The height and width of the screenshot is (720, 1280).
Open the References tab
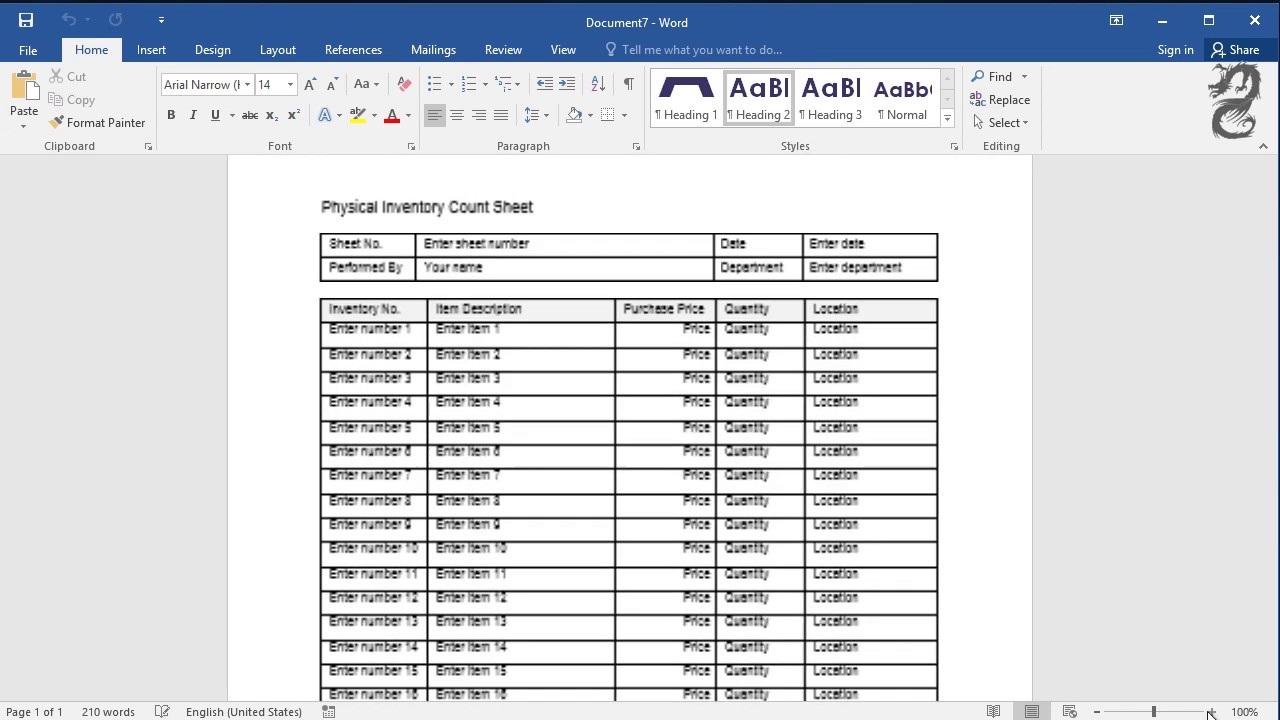(353, 50)
